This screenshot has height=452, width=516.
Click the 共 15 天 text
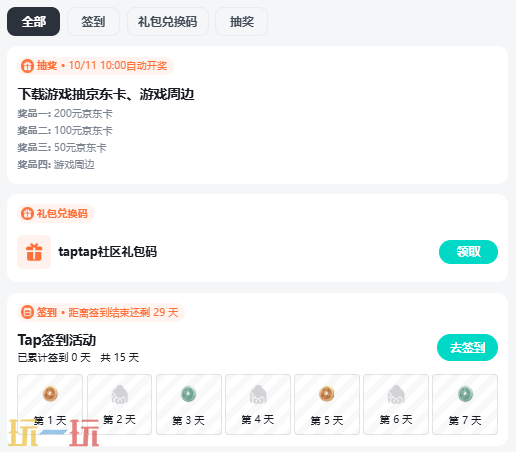point(120,357)
